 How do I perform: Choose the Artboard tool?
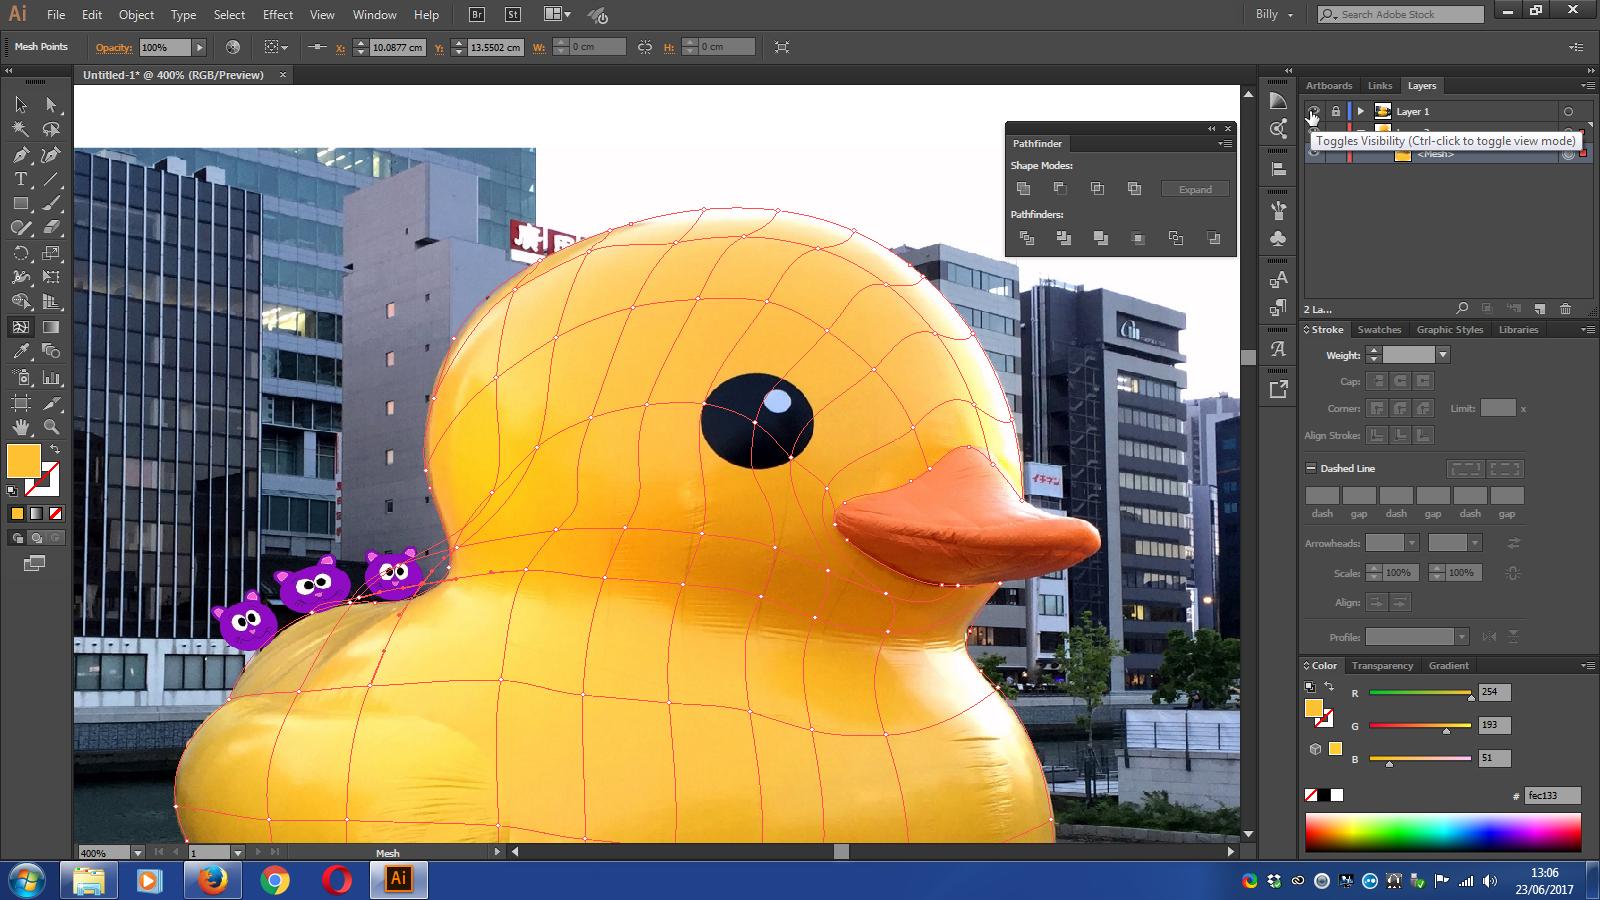click(21, 403)
